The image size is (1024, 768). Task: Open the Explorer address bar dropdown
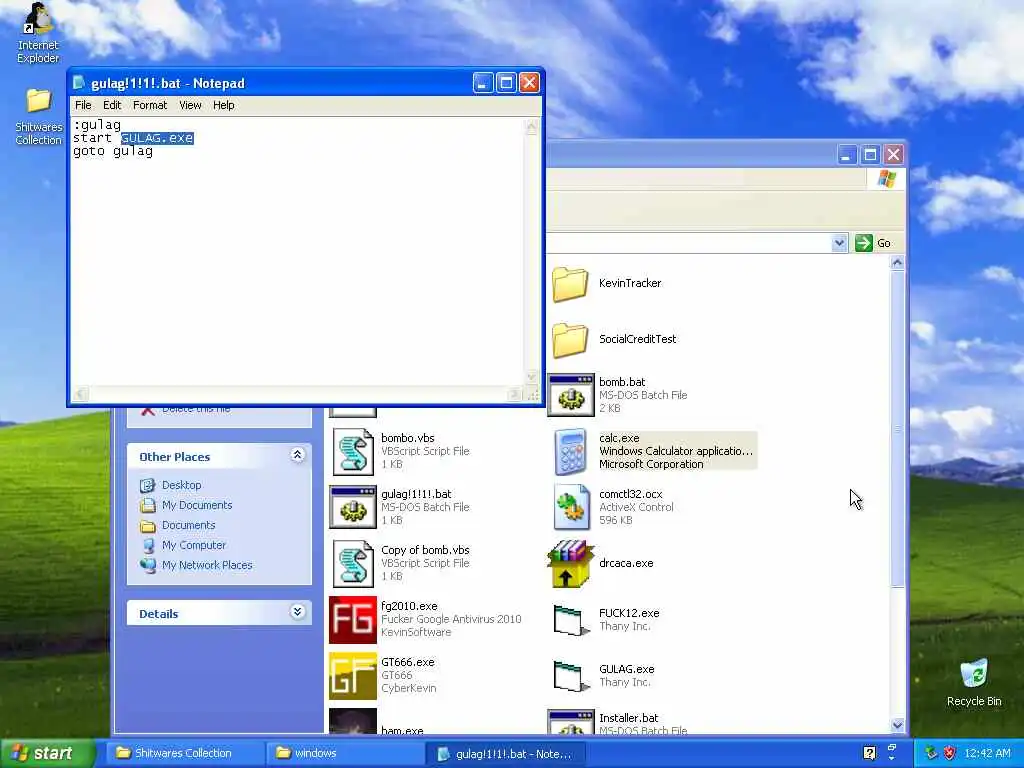pos(839,243)
